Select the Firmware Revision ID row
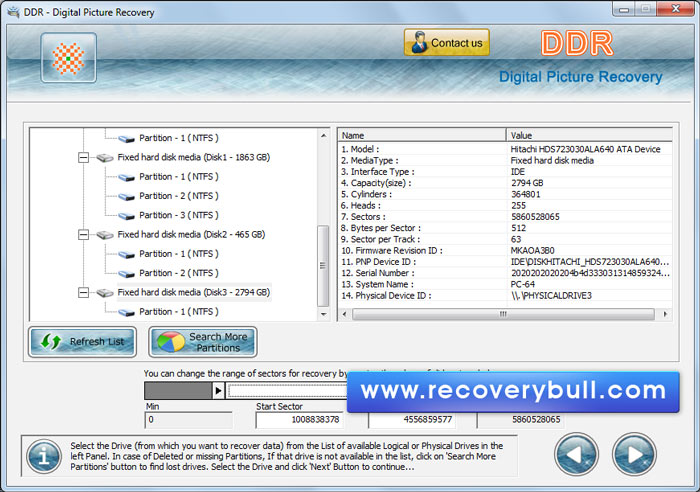The image size is (700, 492). [x=505, y=251]
